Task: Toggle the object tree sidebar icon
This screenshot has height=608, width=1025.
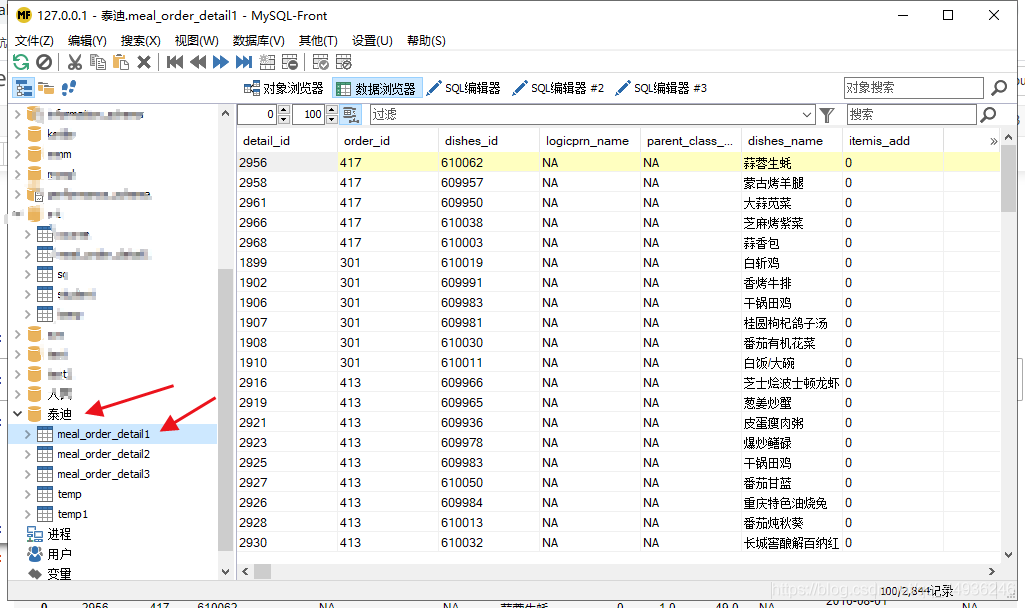Action: [22, 88]
